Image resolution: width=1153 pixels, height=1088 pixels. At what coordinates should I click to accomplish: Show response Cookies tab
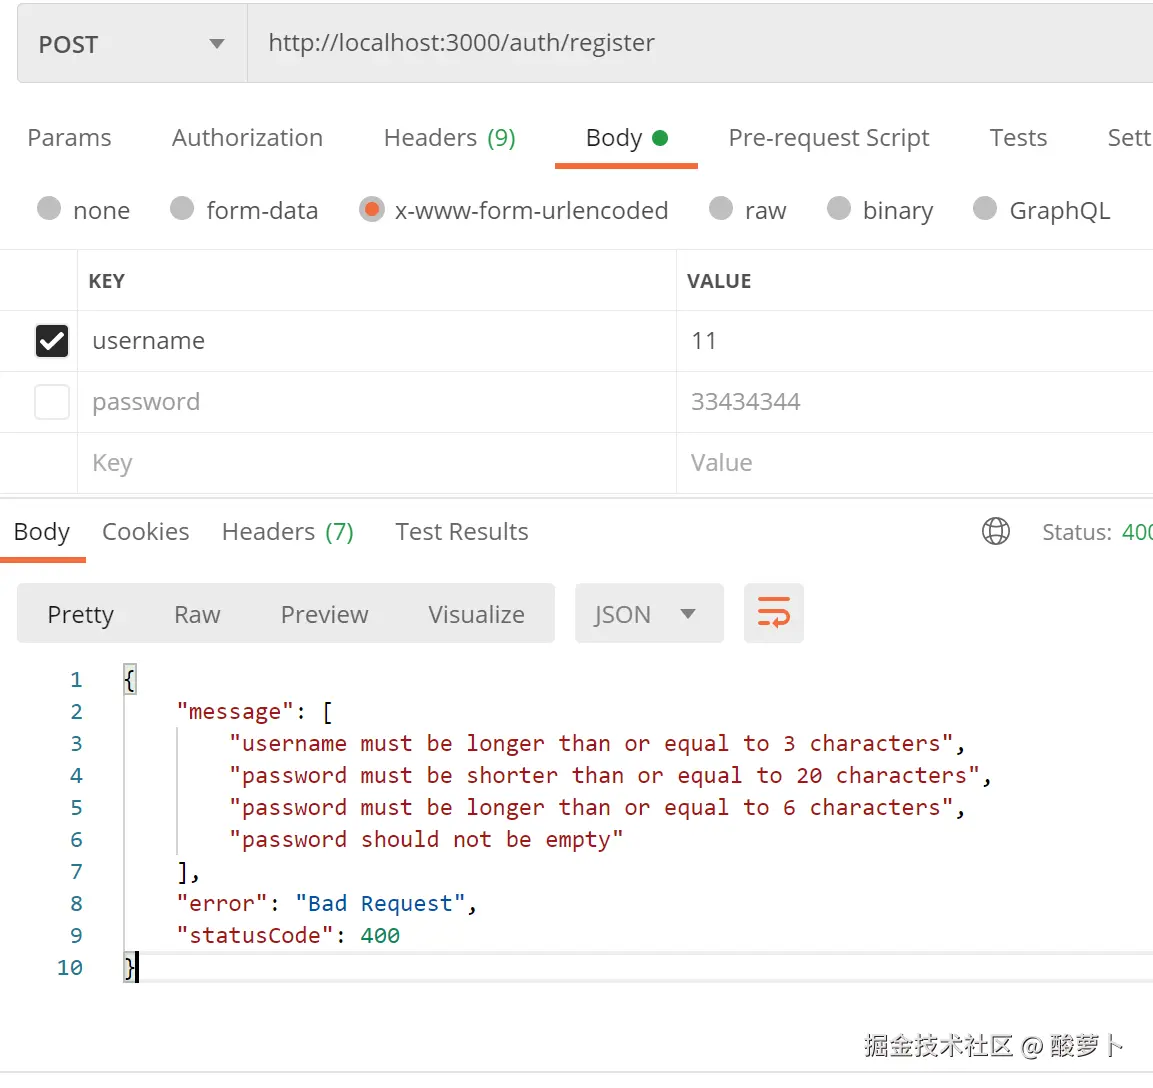point(145,532)
